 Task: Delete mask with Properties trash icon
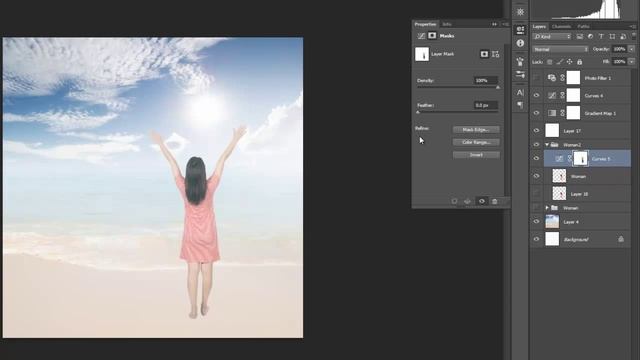[x=495, y=201]
